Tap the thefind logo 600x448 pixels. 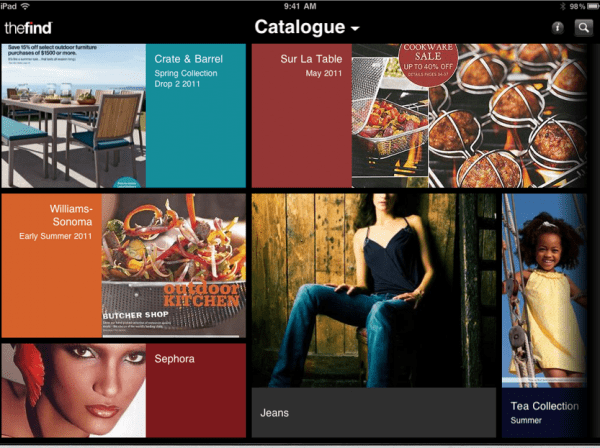28,28
